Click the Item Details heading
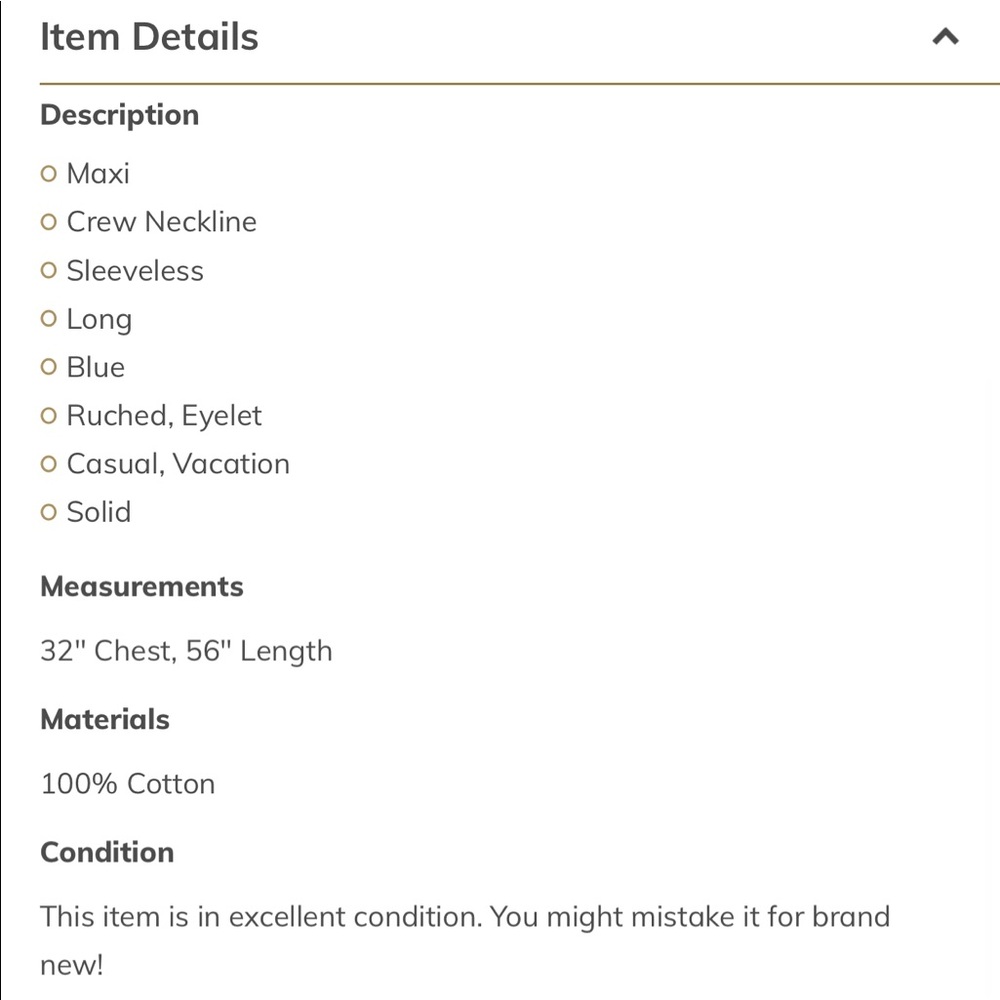 [x=149, y=36]
